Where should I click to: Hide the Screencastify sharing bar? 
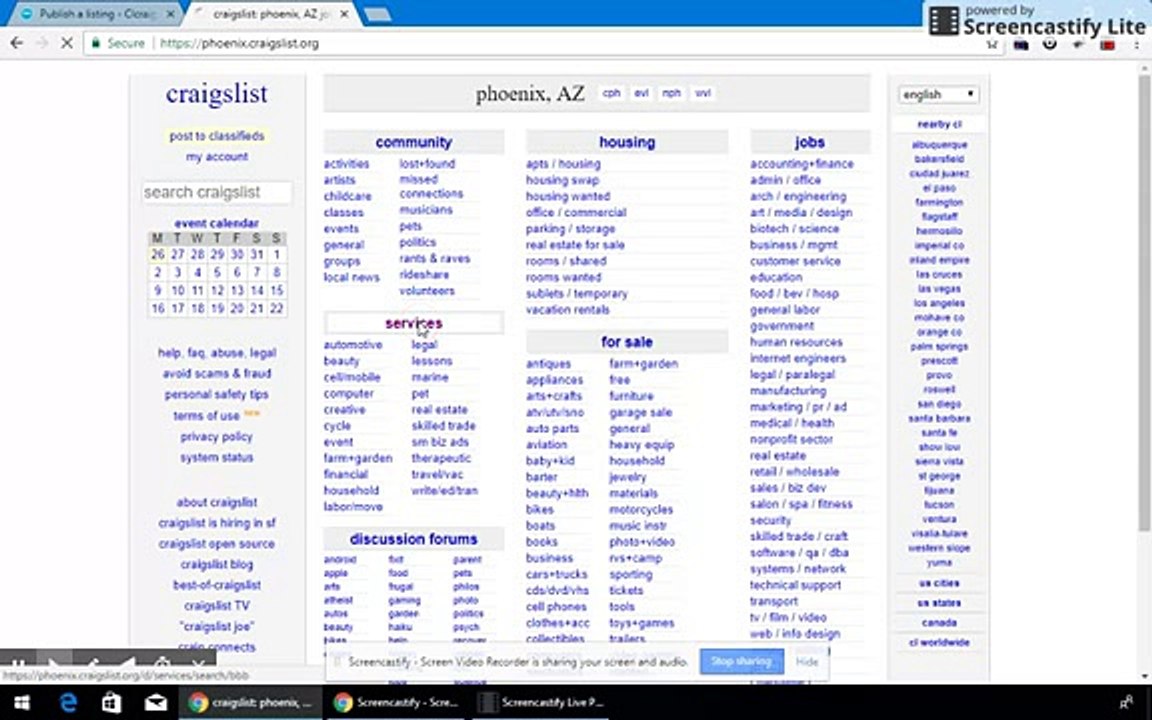pos(807,661)
